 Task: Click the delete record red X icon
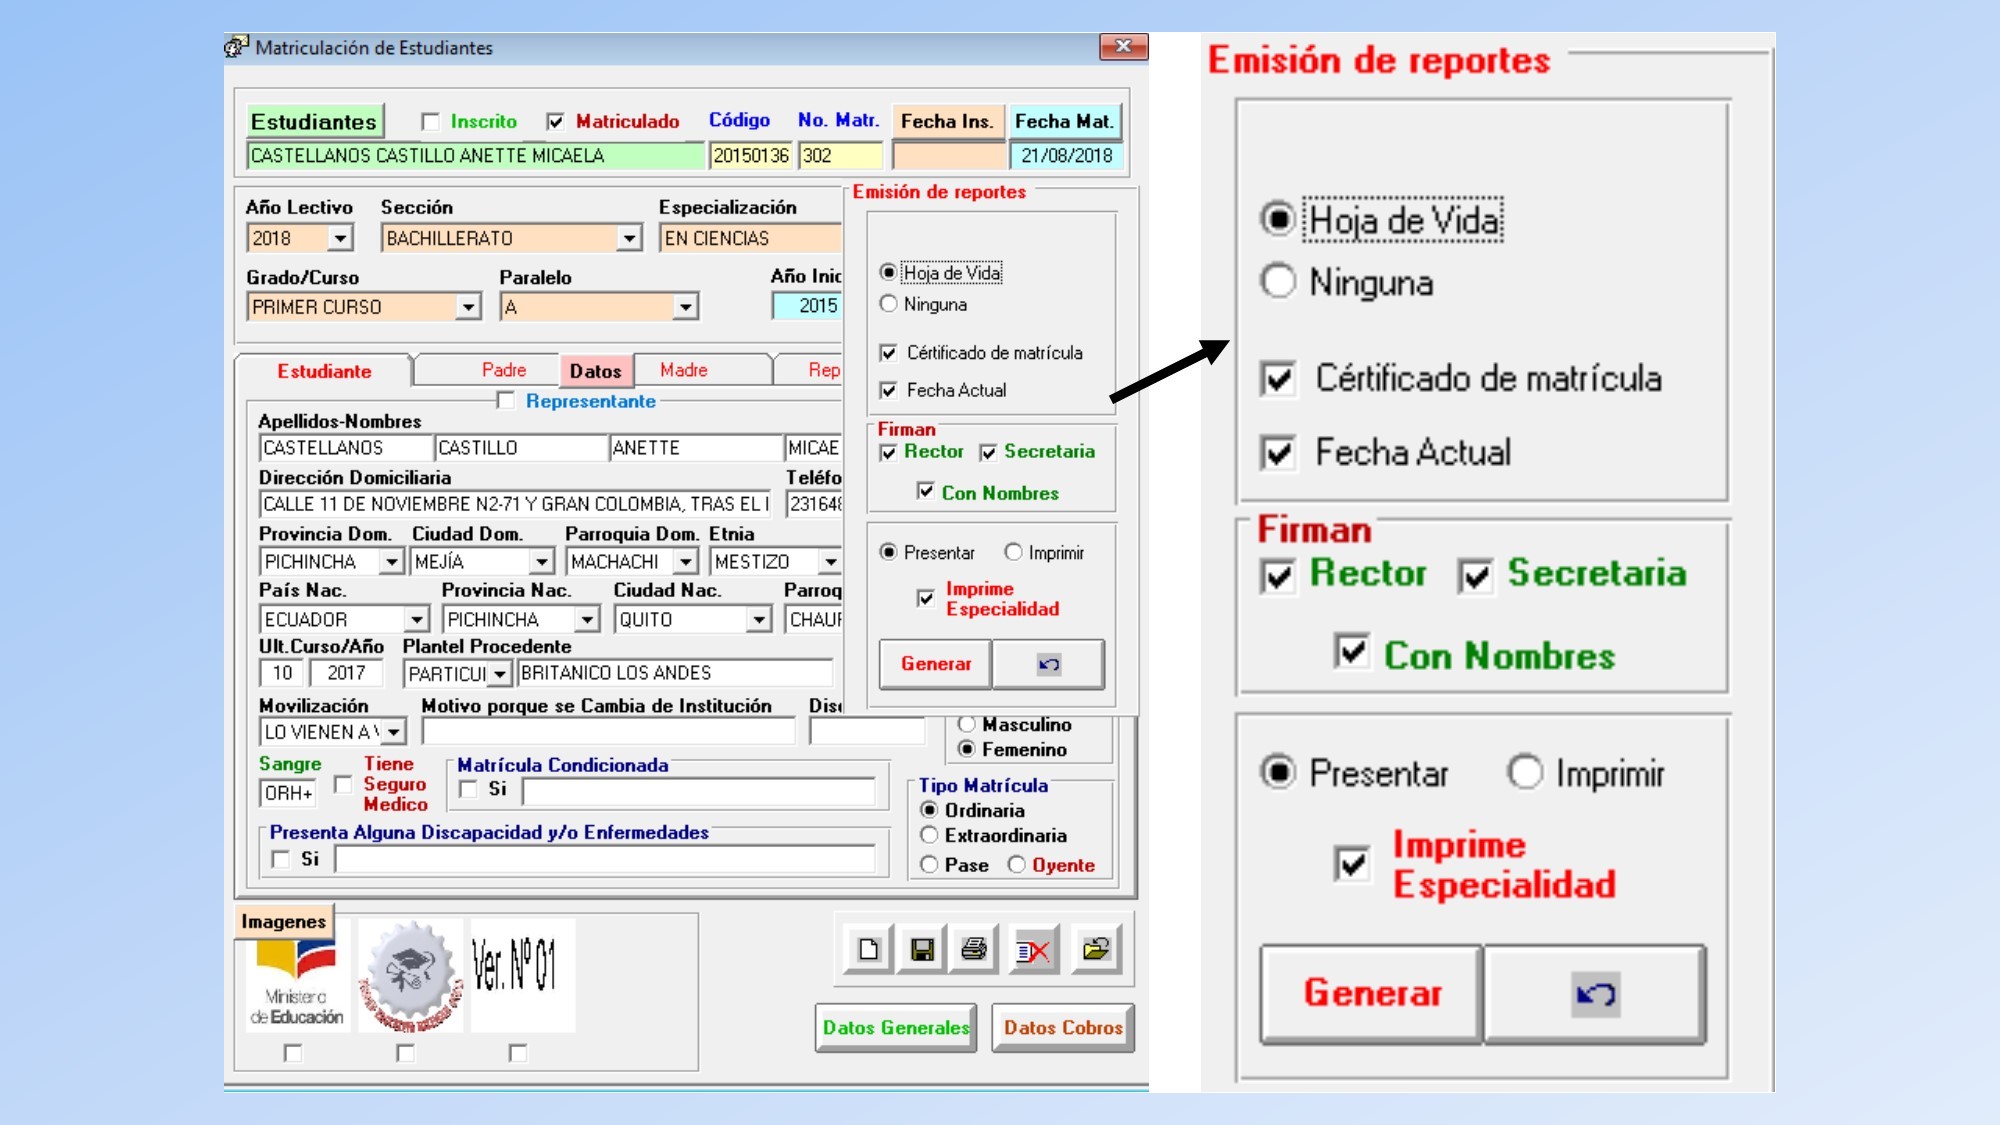(x=1033, y=949)
